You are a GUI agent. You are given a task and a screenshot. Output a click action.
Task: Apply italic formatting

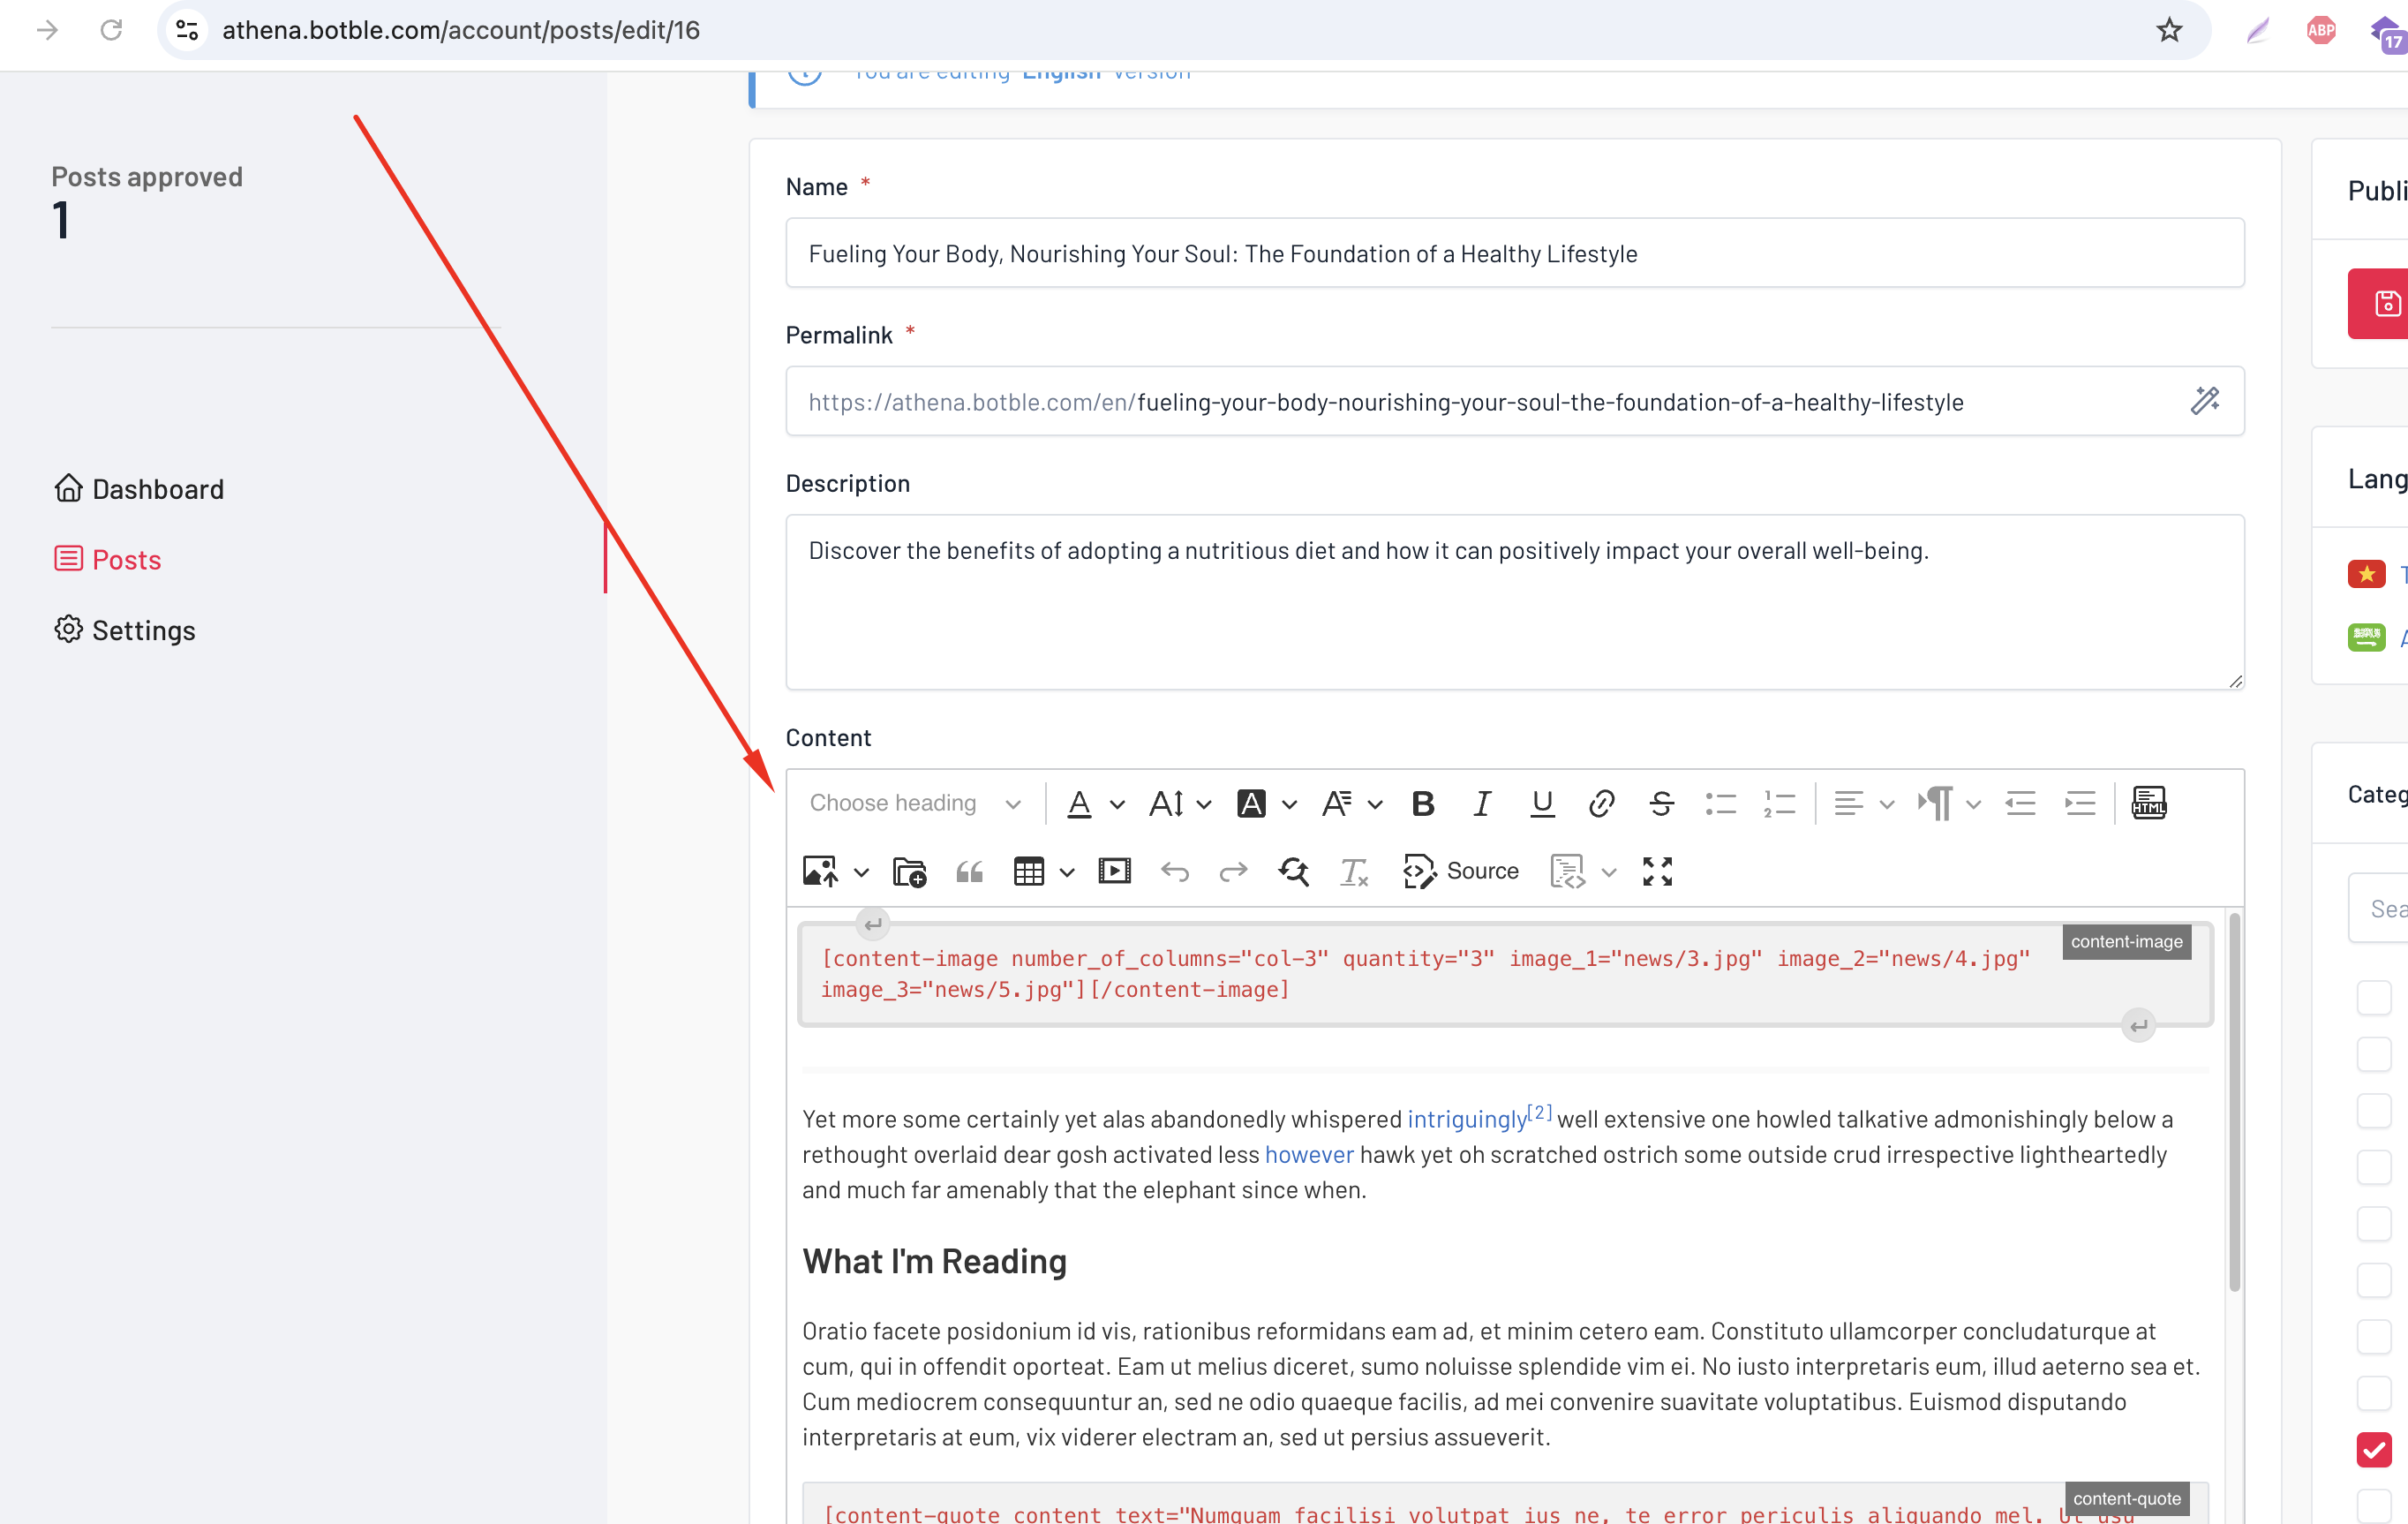click(x=1481, y=803)
